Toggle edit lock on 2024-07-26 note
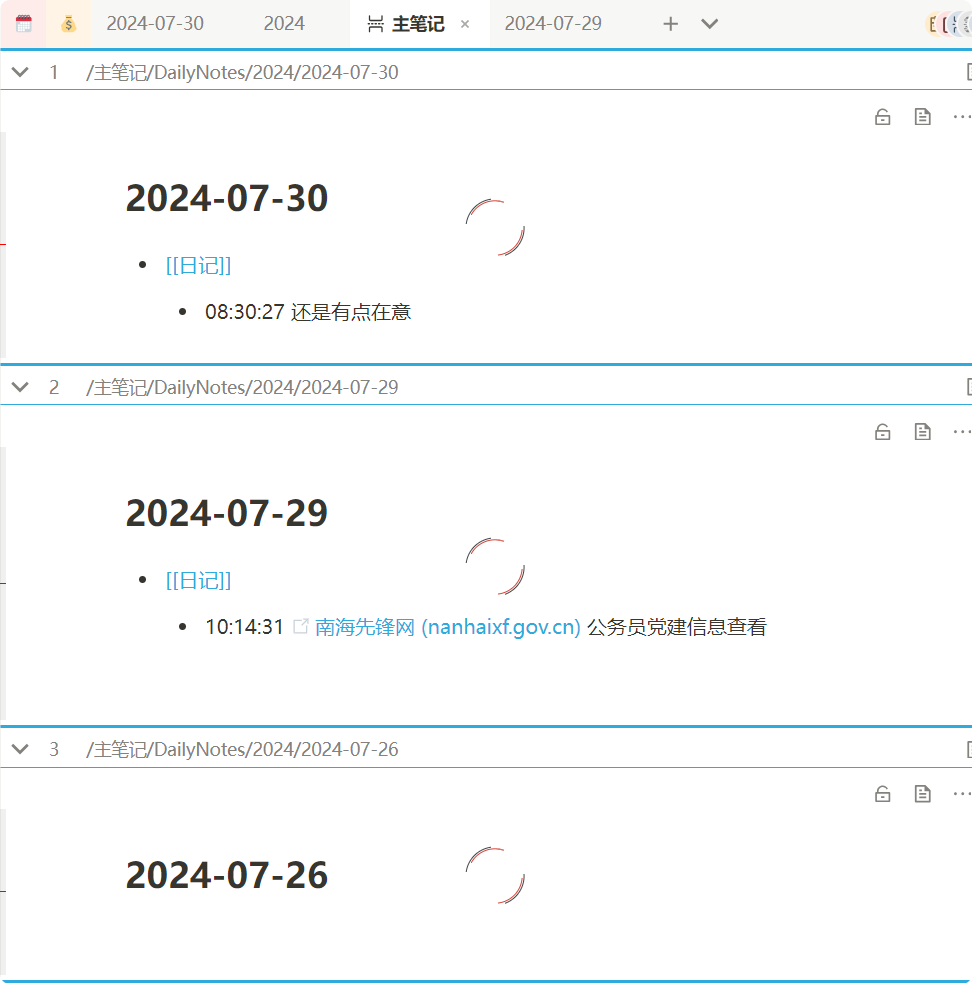This screenshot has width=972, height=984. [x=882, y=794]
